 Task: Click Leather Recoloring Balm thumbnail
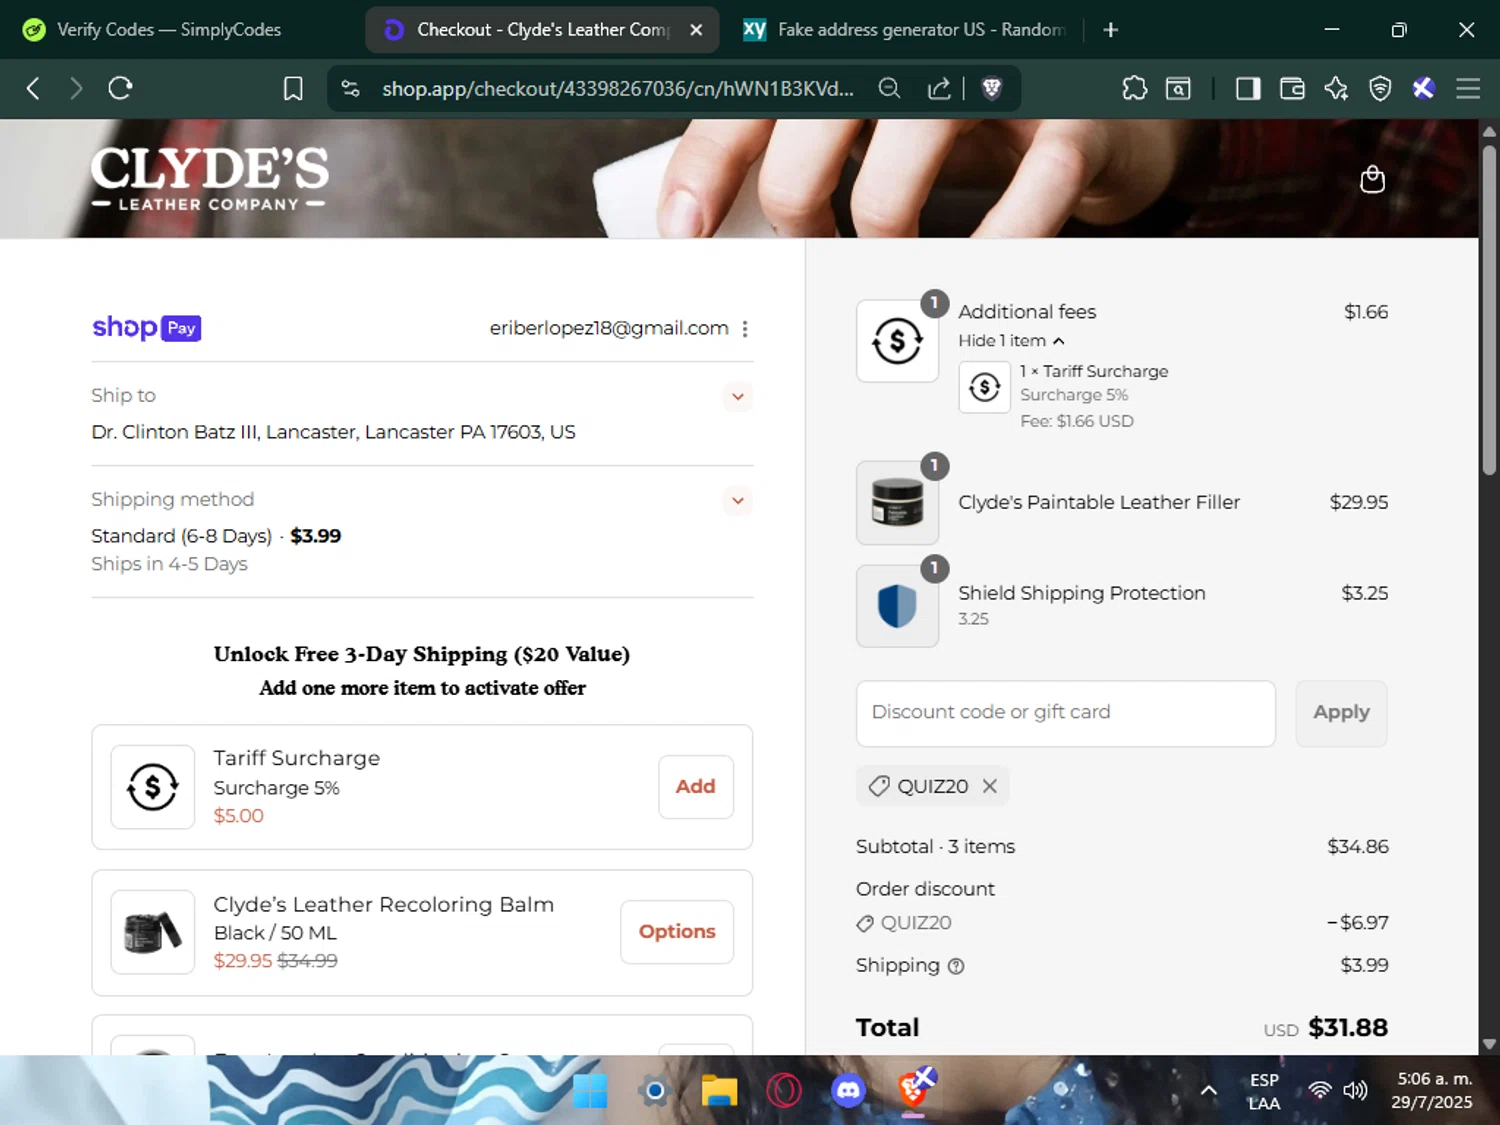[x=153, y=932]
